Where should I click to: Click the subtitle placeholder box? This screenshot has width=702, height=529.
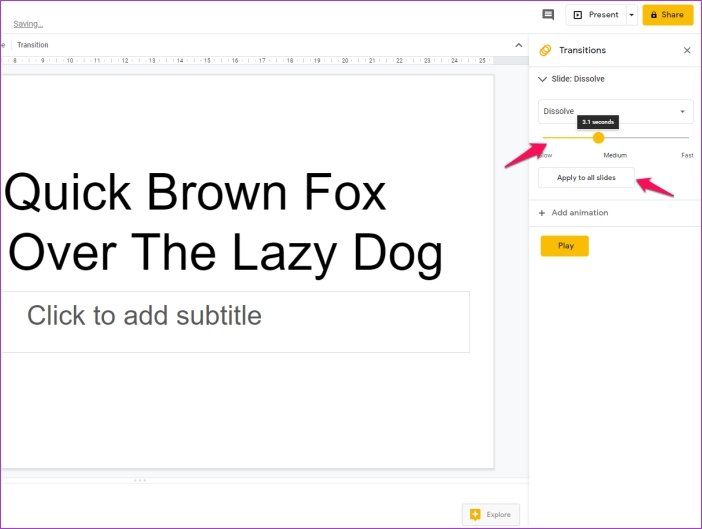235,322
